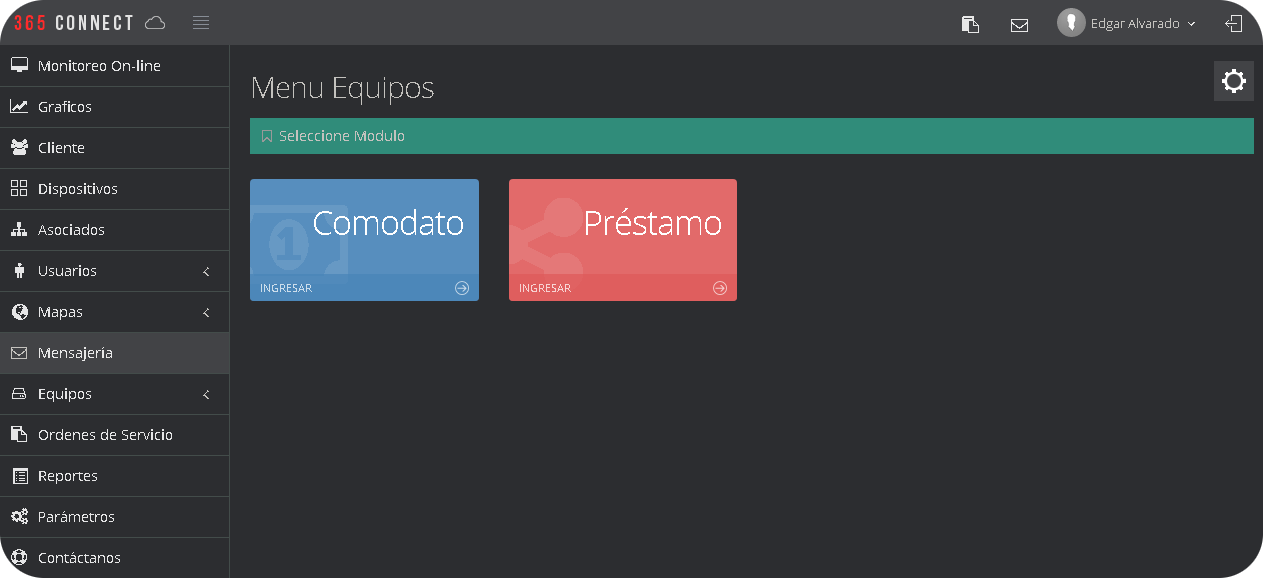Click the cloud icon beside 365 Connect

click(154, 22)
